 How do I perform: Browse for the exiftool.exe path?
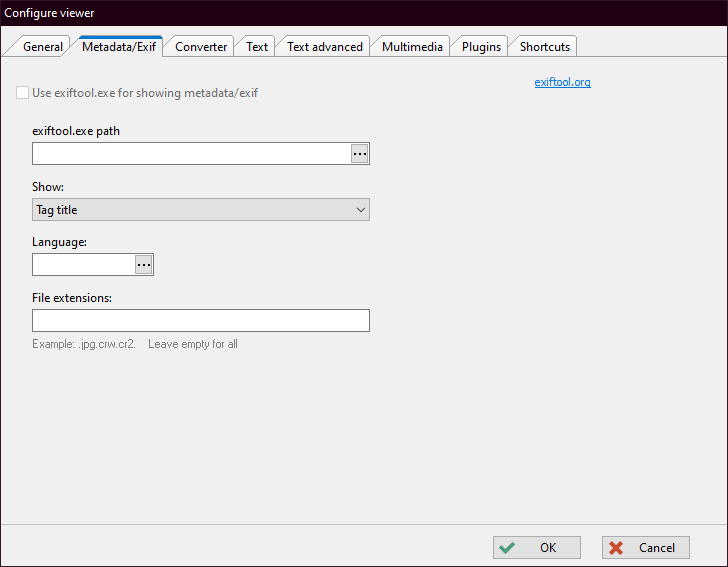coord(360,154)
